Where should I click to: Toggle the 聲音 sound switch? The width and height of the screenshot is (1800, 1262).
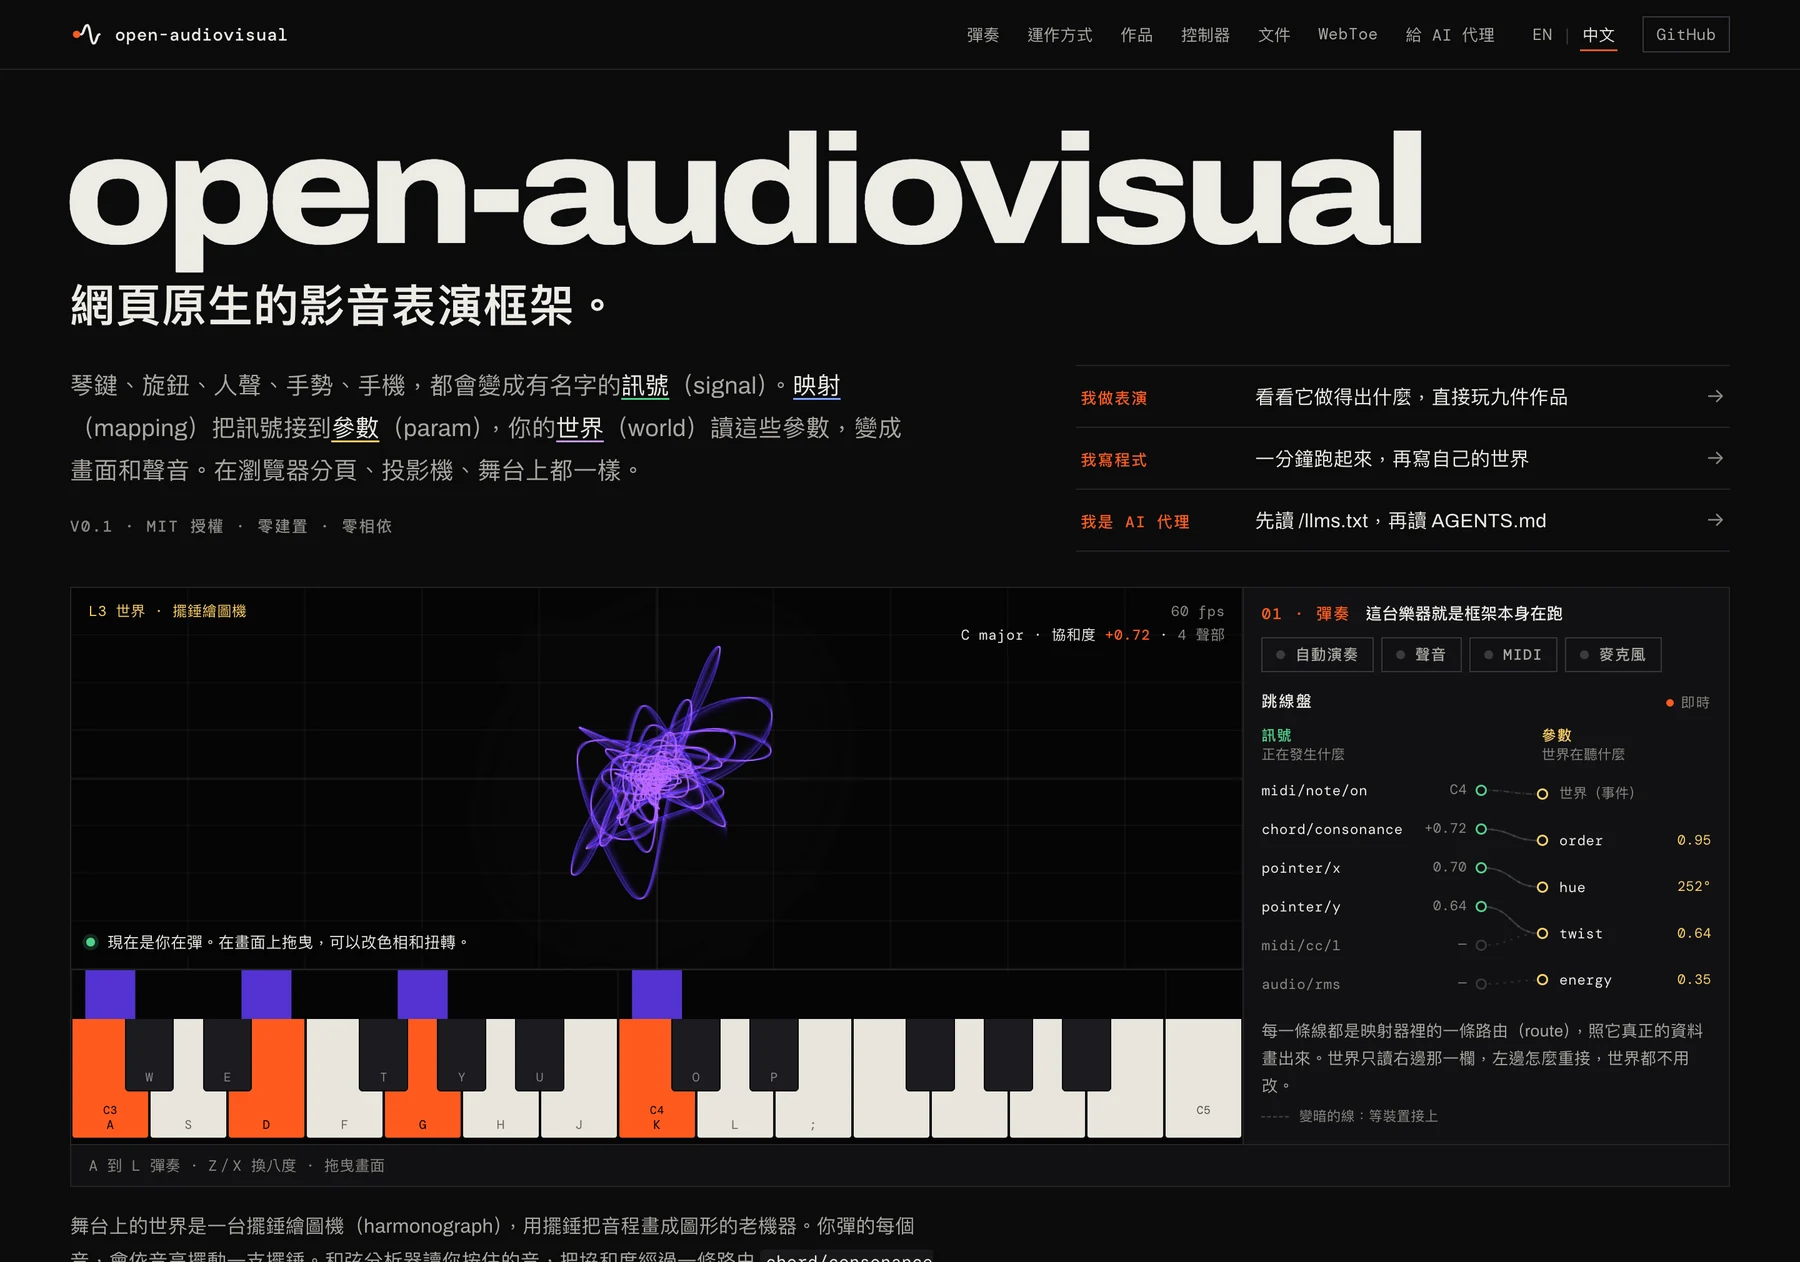coord(1421,655)
